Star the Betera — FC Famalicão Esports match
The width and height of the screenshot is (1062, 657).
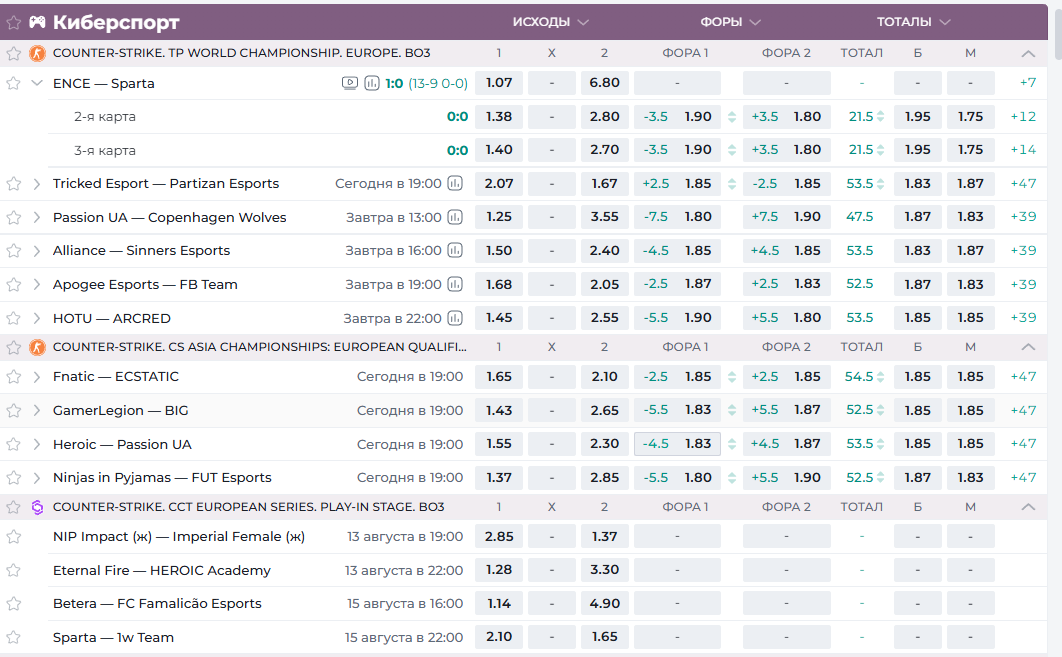(x=14, y=603)
